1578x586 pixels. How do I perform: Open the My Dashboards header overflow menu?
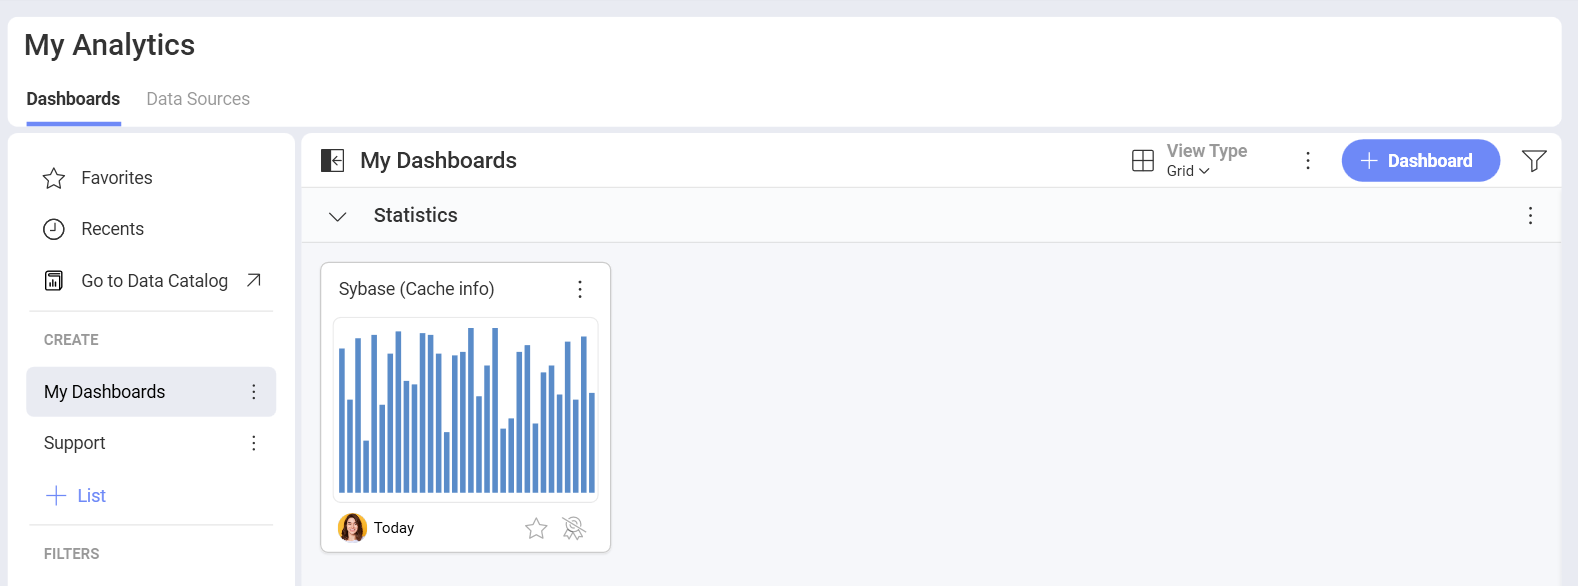1308,160
